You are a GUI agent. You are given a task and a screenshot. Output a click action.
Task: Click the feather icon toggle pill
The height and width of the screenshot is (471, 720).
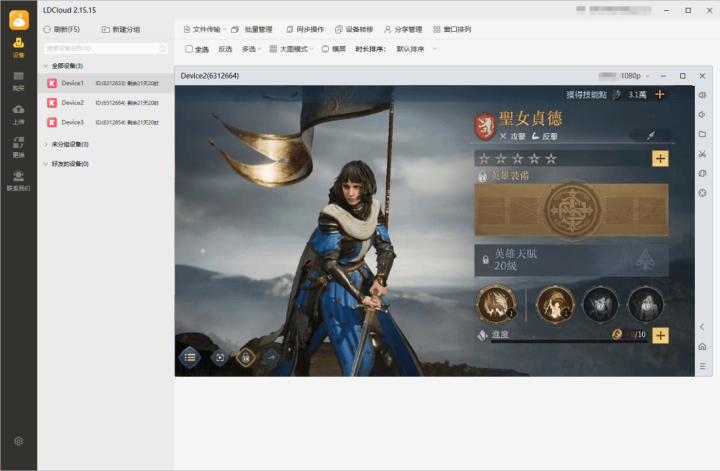pyautogui.click(x=651, y=135)
